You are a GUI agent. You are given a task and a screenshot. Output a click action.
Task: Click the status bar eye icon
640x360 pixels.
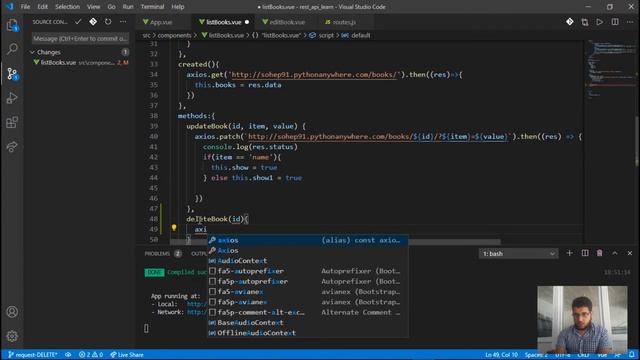click(x=68, y=355)
